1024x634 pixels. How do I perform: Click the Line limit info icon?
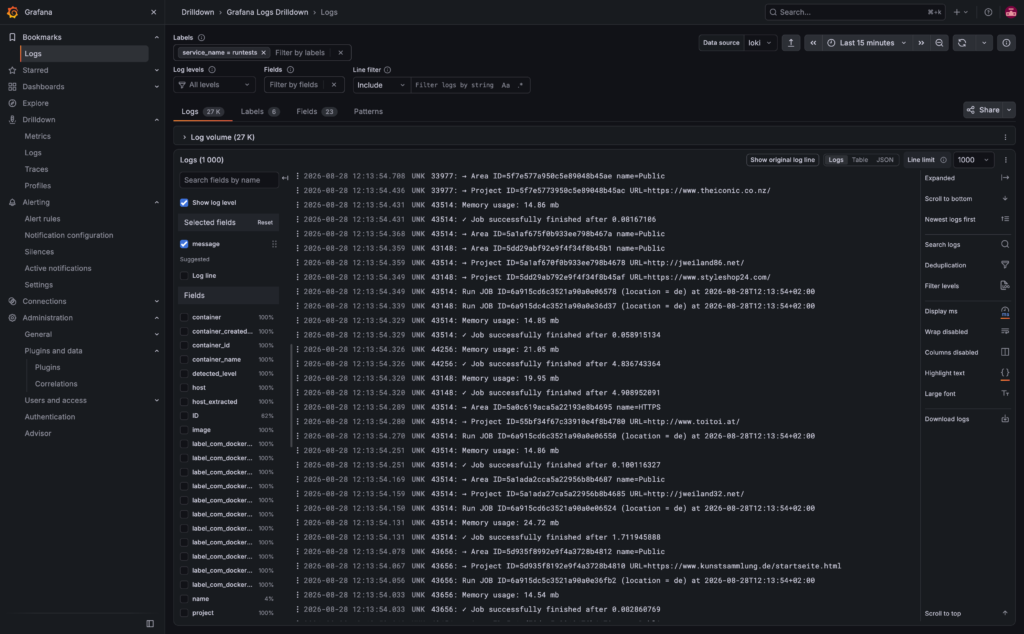click(x=943, y=160)
